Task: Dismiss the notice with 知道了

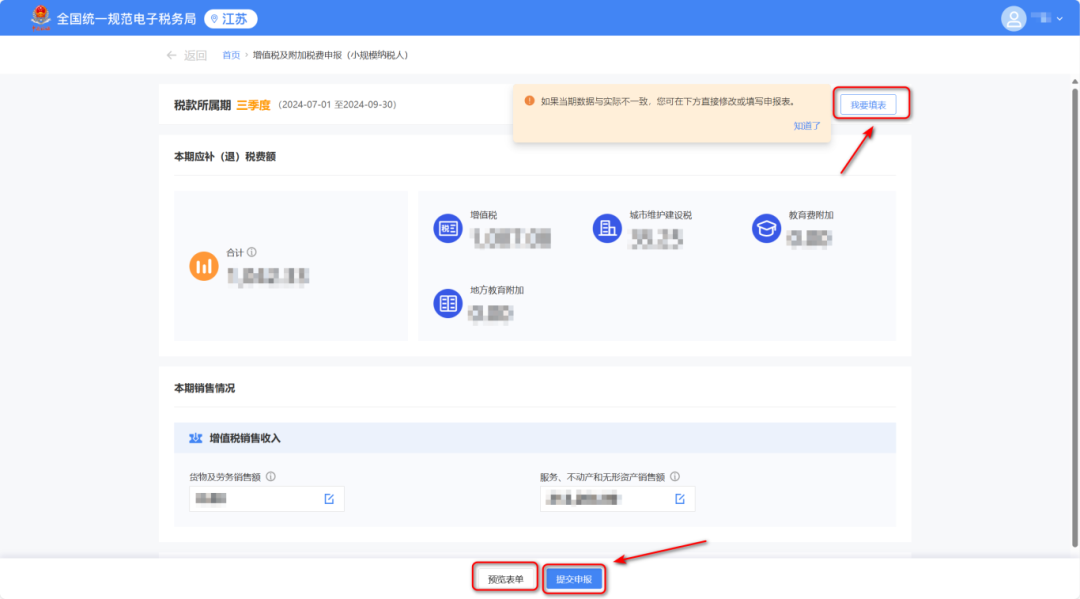Action: 806,126
